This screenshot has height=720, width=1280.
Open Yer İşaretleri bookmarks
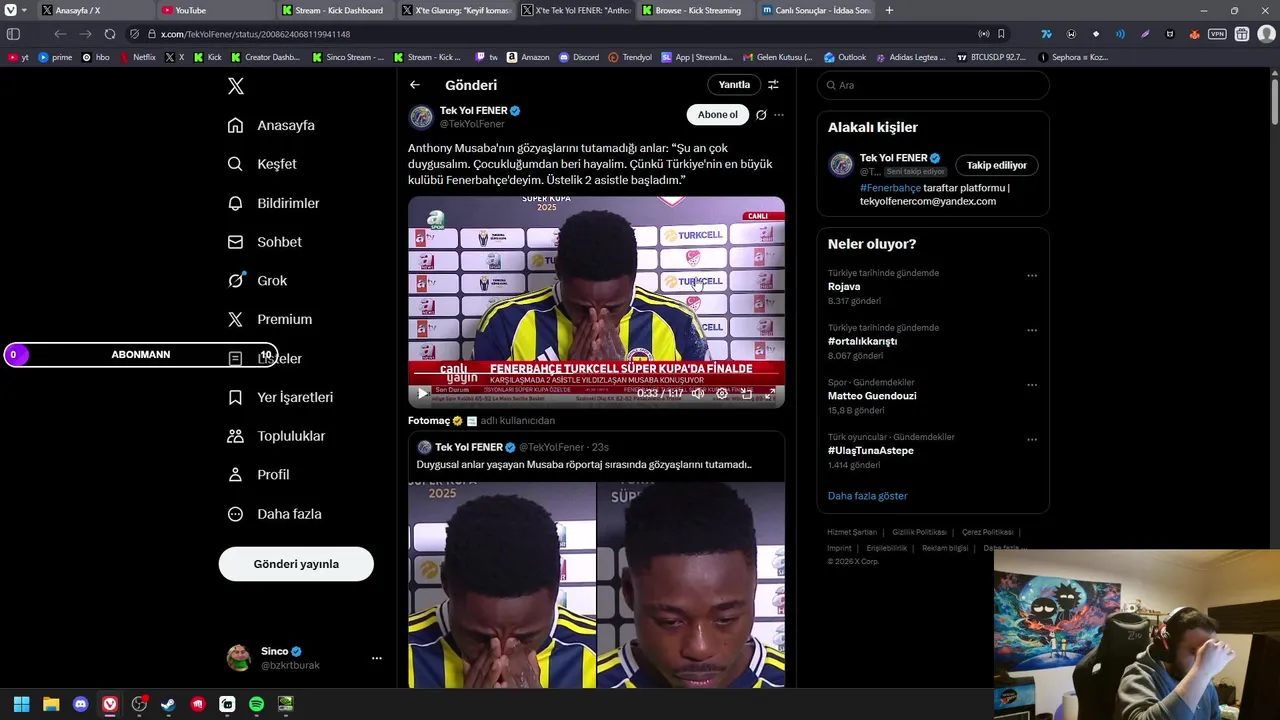click(x=280, y=397)
